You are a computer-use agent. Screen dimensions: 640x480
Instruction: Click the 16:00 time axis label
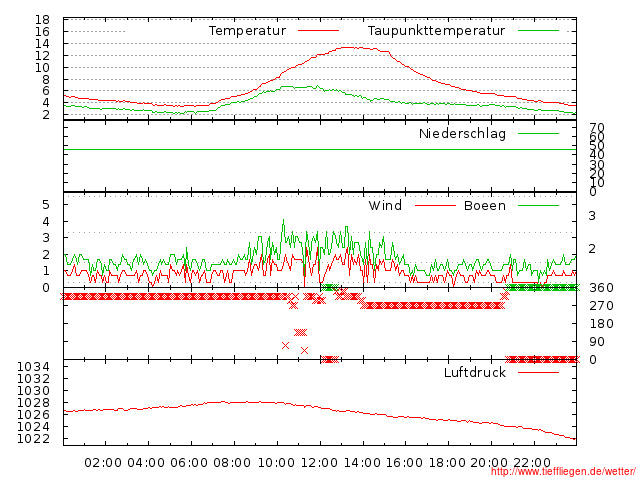pos(404,463)
